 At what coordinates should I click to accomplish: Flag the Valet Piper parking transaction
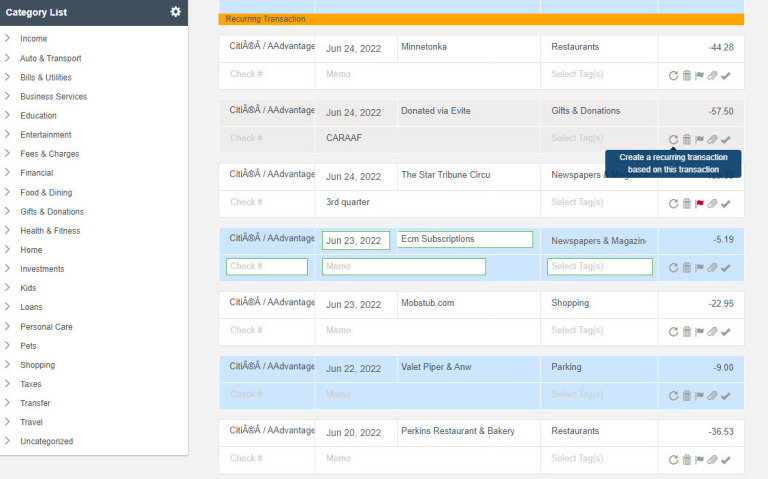point(699,396)
